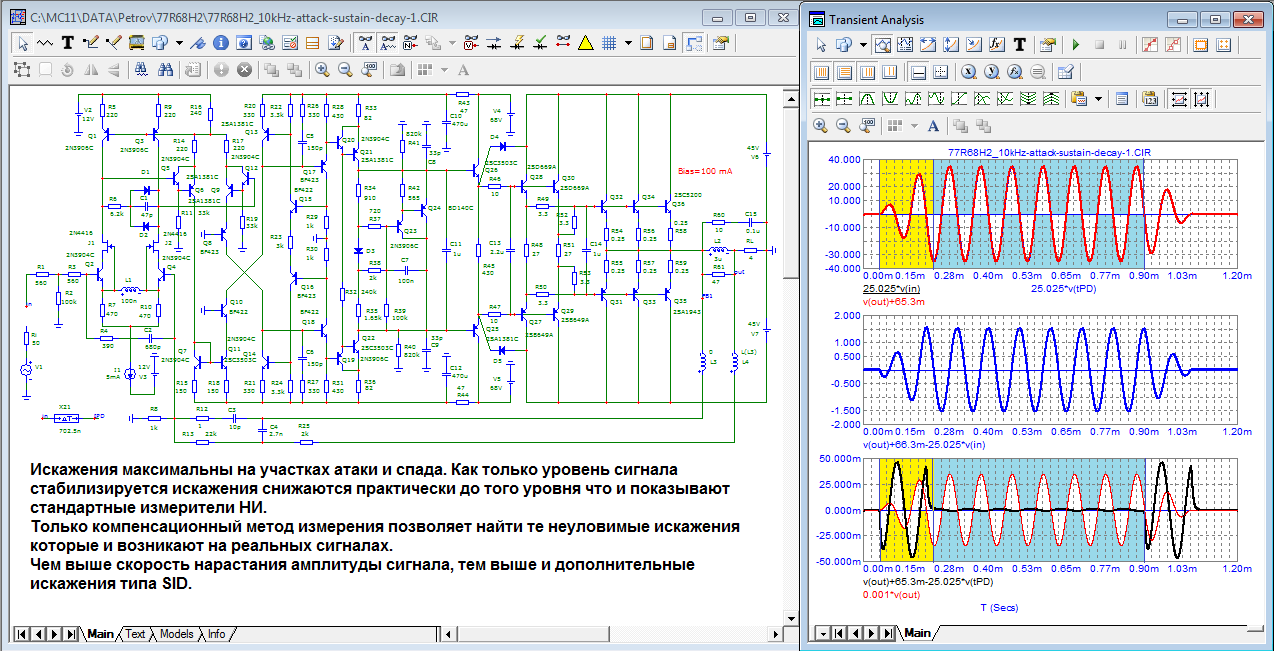This screenshot has height=651, width=1274.
Task: Select the Text mode tool in schematic toolbar
Action: (68, 43)
